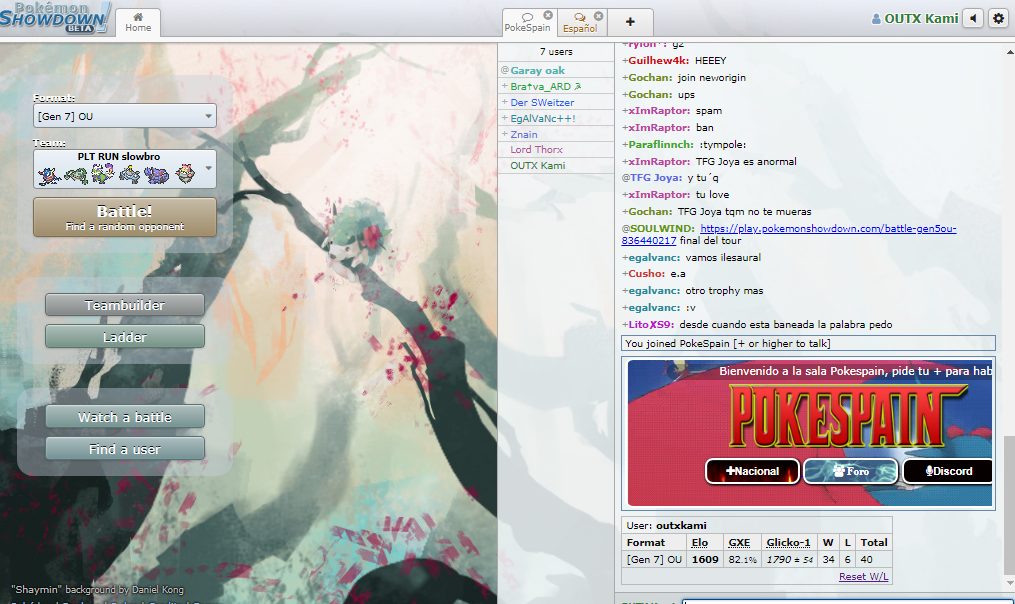Select user EgAlVaNc++! in userlist
1015x604 pixels.
point(556,118)
